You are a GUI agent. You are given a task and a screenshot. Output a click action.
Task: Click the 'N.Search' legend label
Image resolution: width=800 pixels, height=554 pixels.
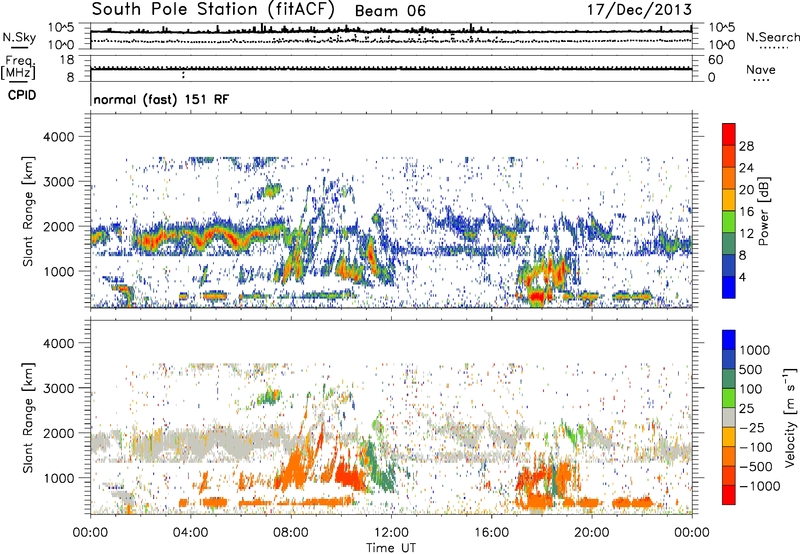(x=772, y=37)
